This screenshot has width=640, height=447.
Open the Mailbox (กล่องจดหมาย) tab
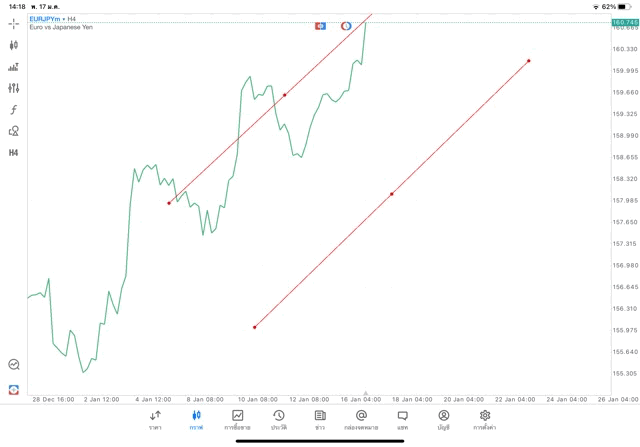click(x=361, y=420)
